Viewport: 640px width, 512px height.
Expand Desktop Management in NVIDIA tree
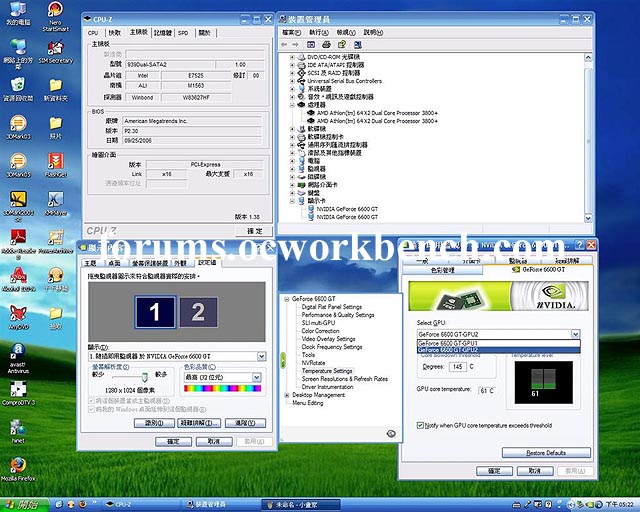coord(287,395)
